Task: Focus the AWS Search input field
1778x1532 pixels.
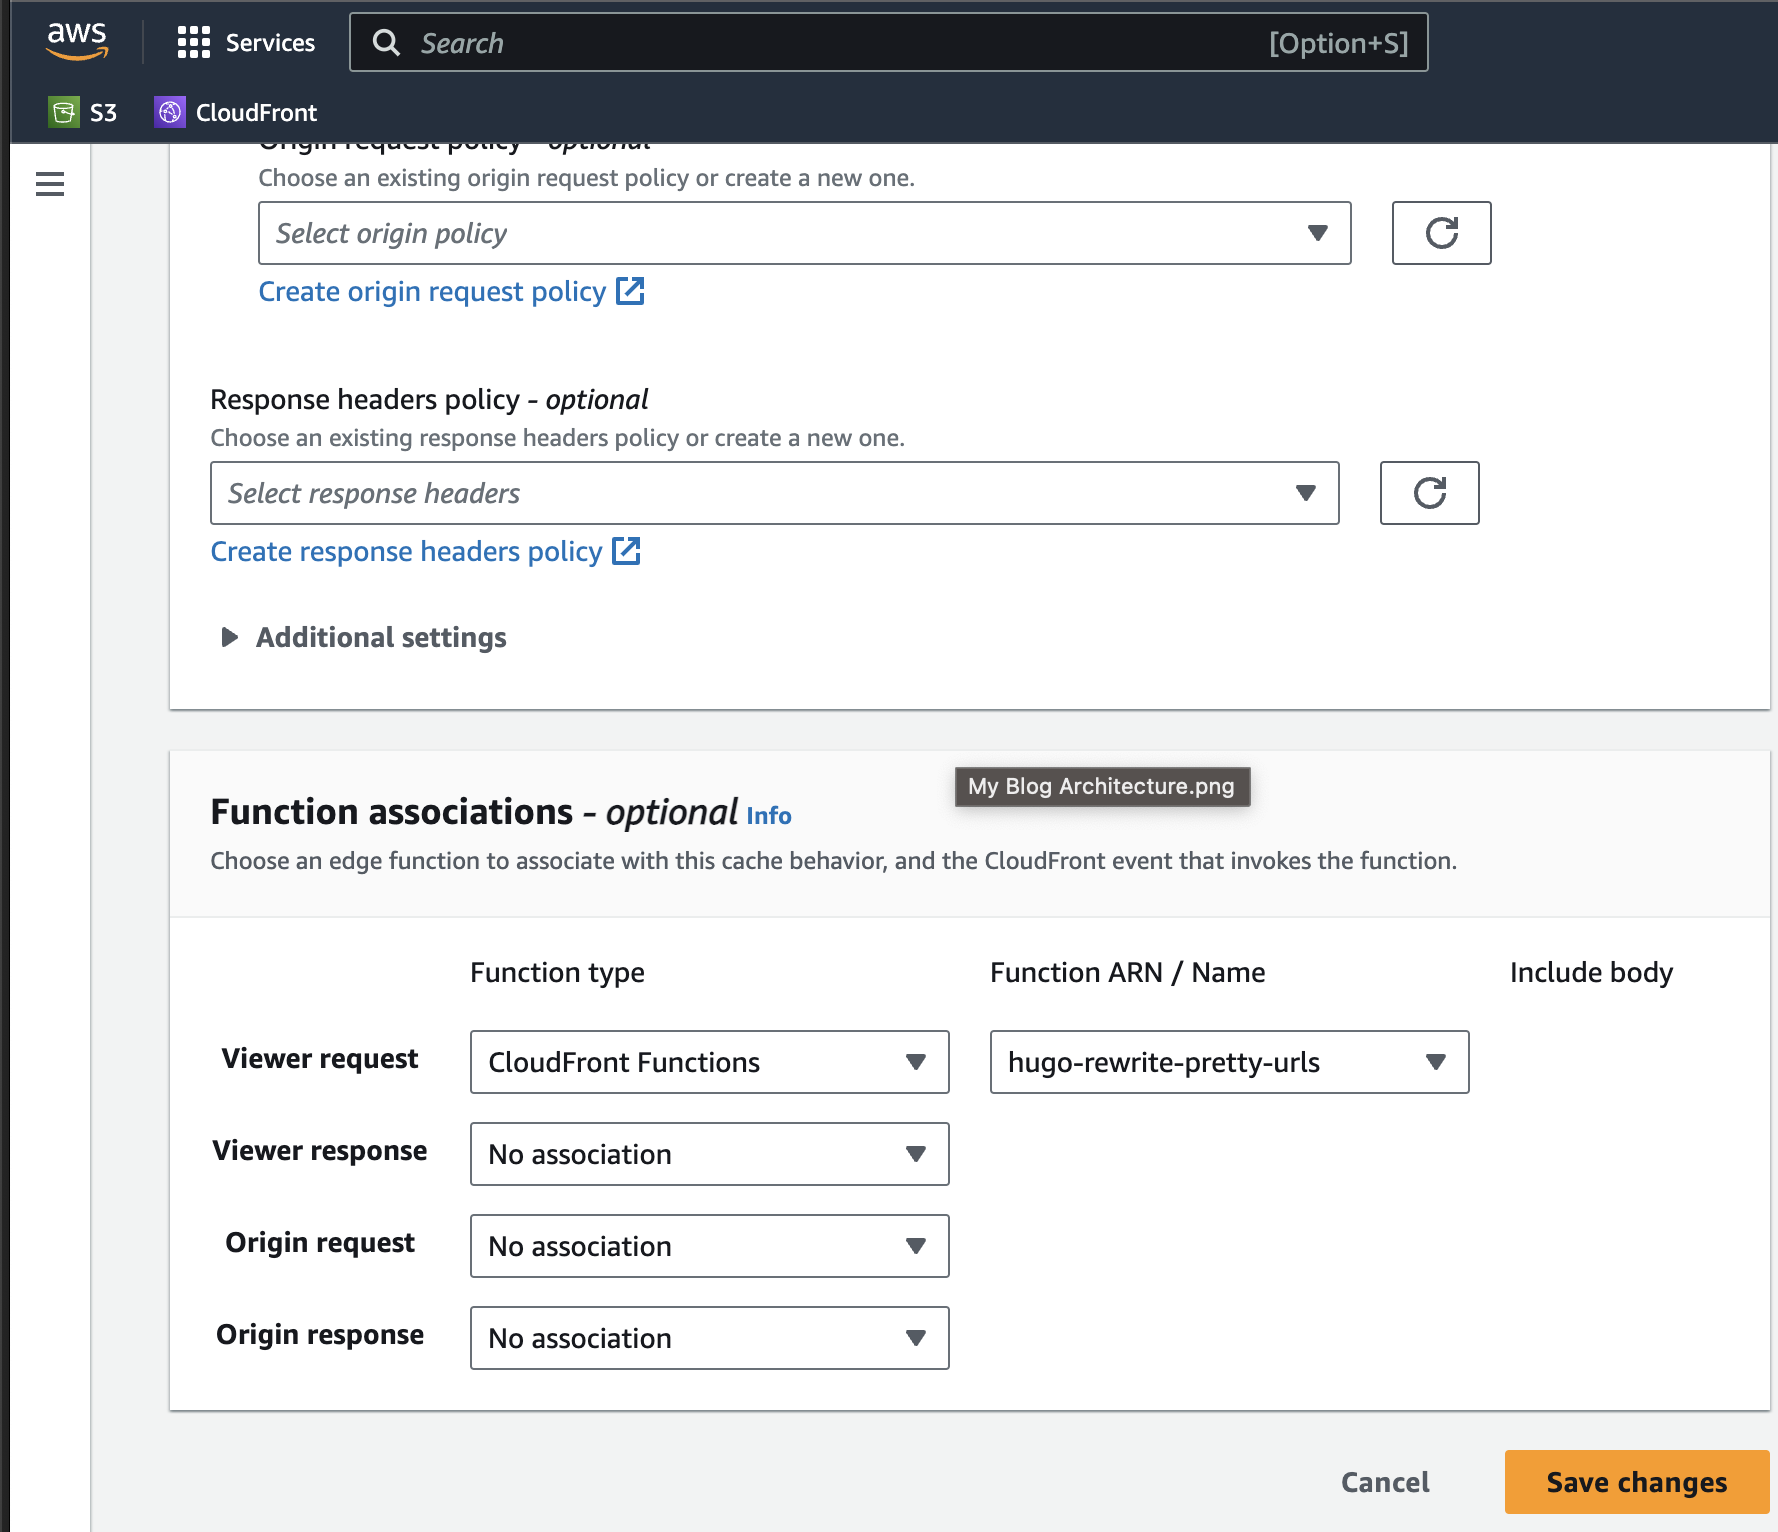Action: [888, 43]
